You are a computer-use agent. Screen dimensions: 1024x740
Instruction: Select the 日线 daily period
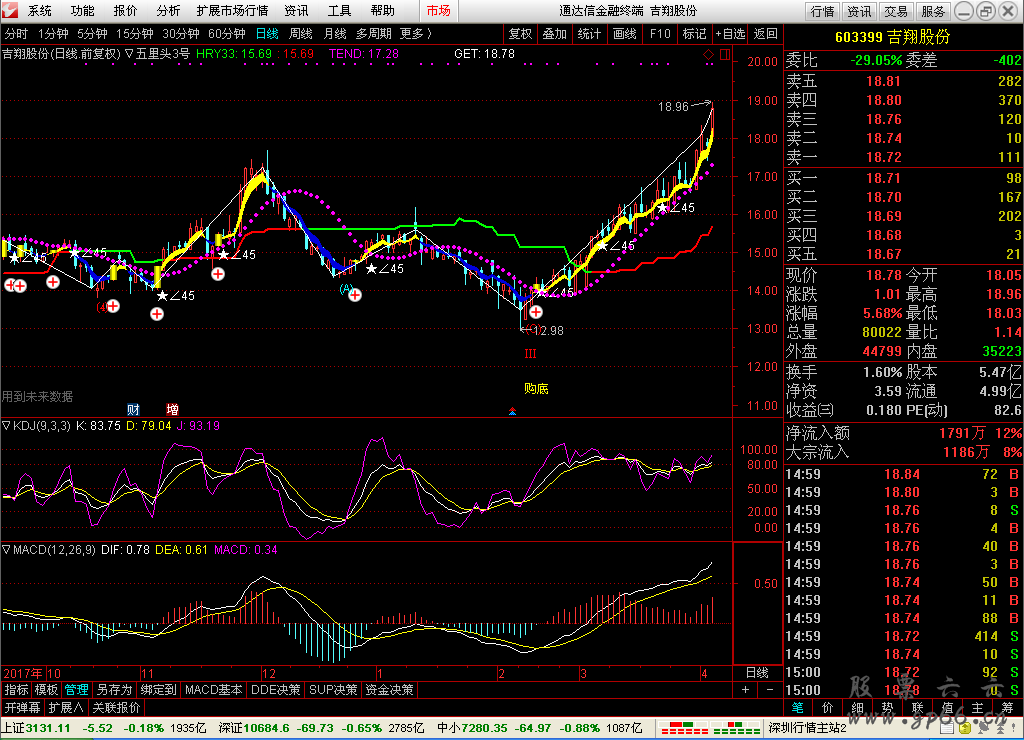(267, 34)
